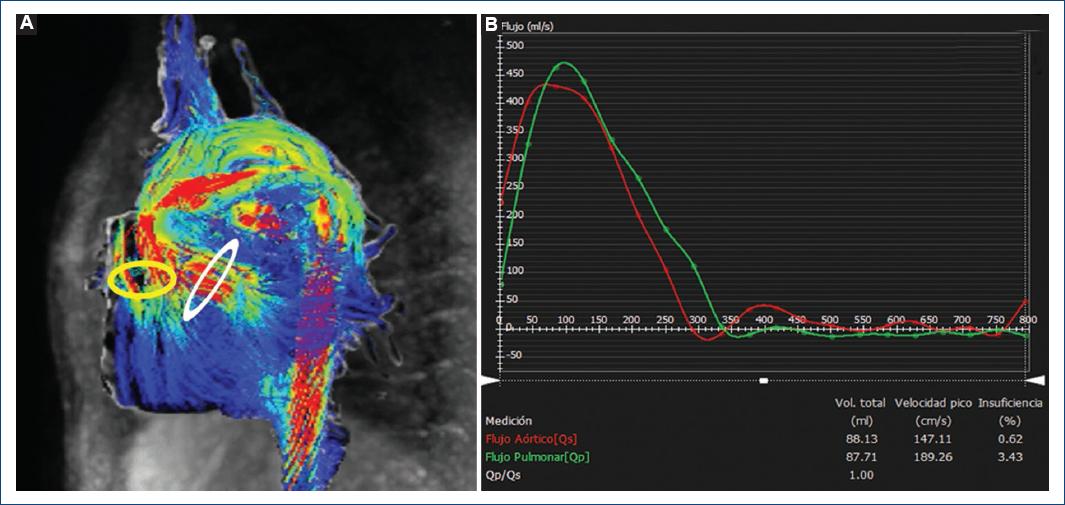
Task: Click the Qp/Qs ratio value 1.00
Action: 860,474
